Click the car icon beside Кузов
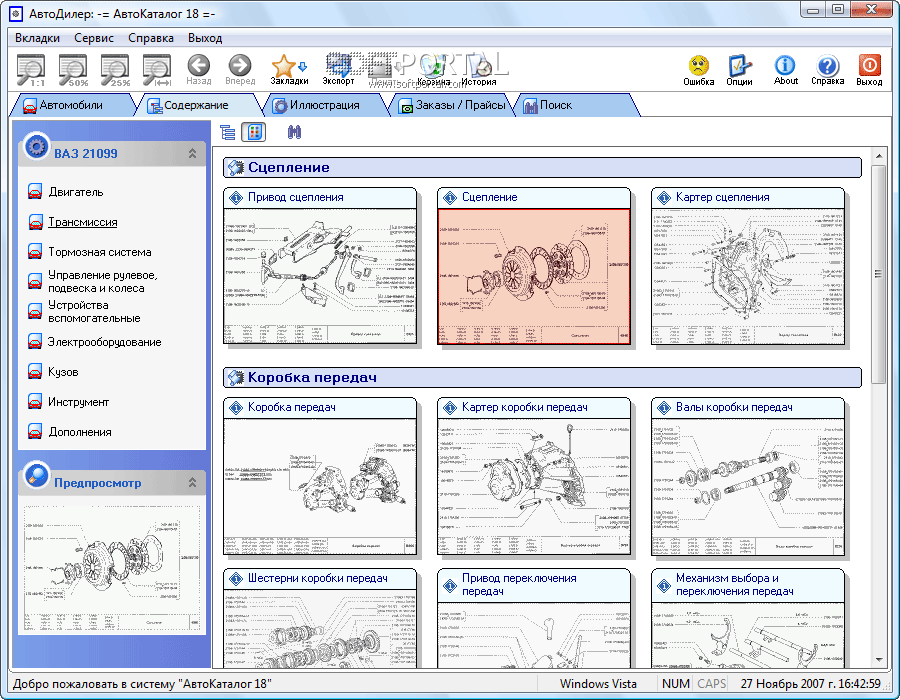Image resolution: width=900 pixels, height=700 pixels. pyautogui.click(x=35, y=372)
